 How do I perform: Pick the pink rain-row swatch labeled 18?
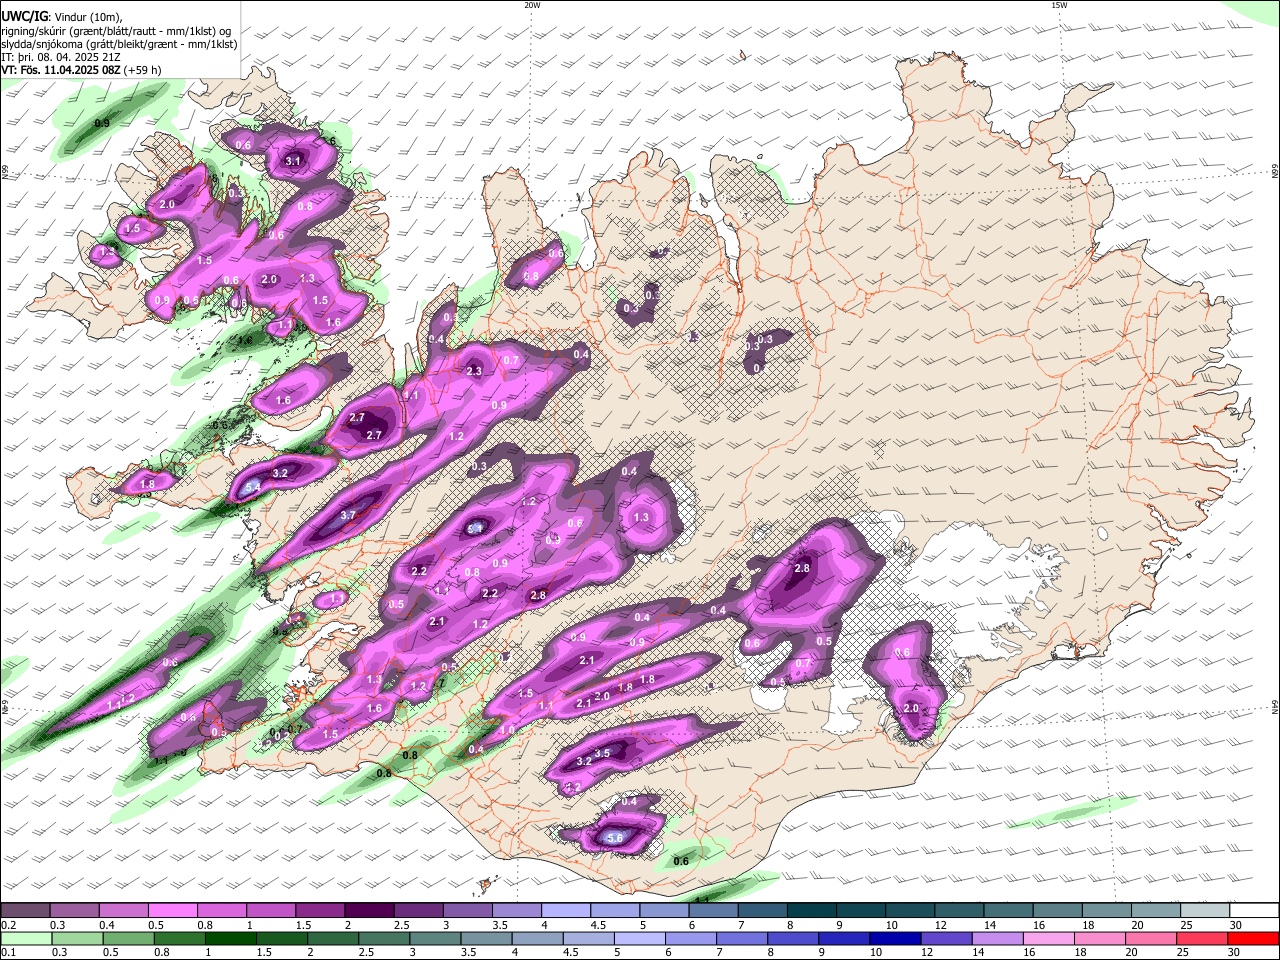pyautogui.click(x=1099, y=938)
